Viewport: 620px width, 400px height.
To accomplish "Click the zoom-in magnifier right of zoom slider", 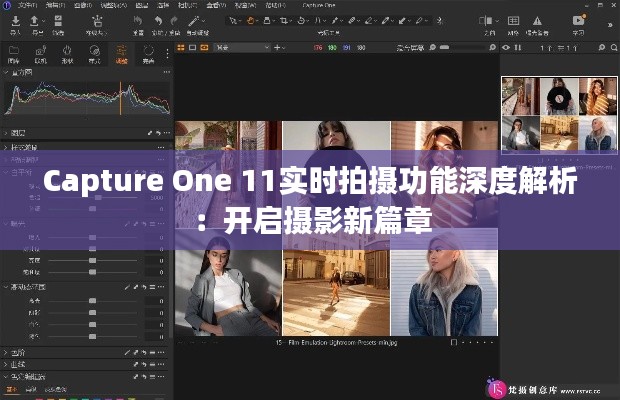I will tap(492, 47).
